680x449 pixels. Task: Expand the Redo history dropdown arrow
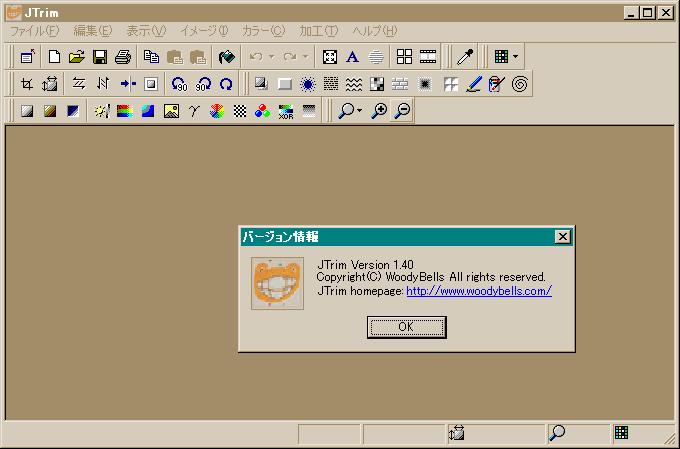click(x=305, y=56)
